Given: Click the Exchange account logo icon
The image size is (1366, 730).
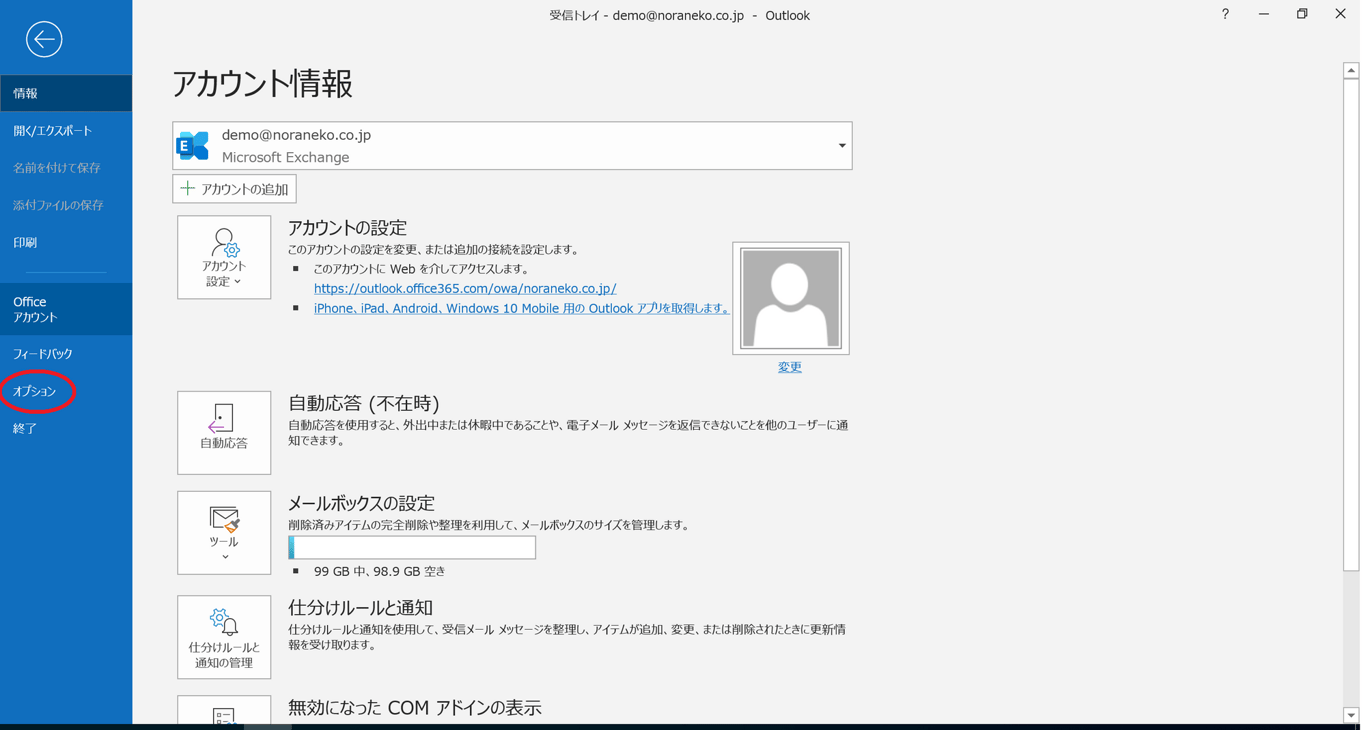Looking at the screenshot, I should 193,146.
